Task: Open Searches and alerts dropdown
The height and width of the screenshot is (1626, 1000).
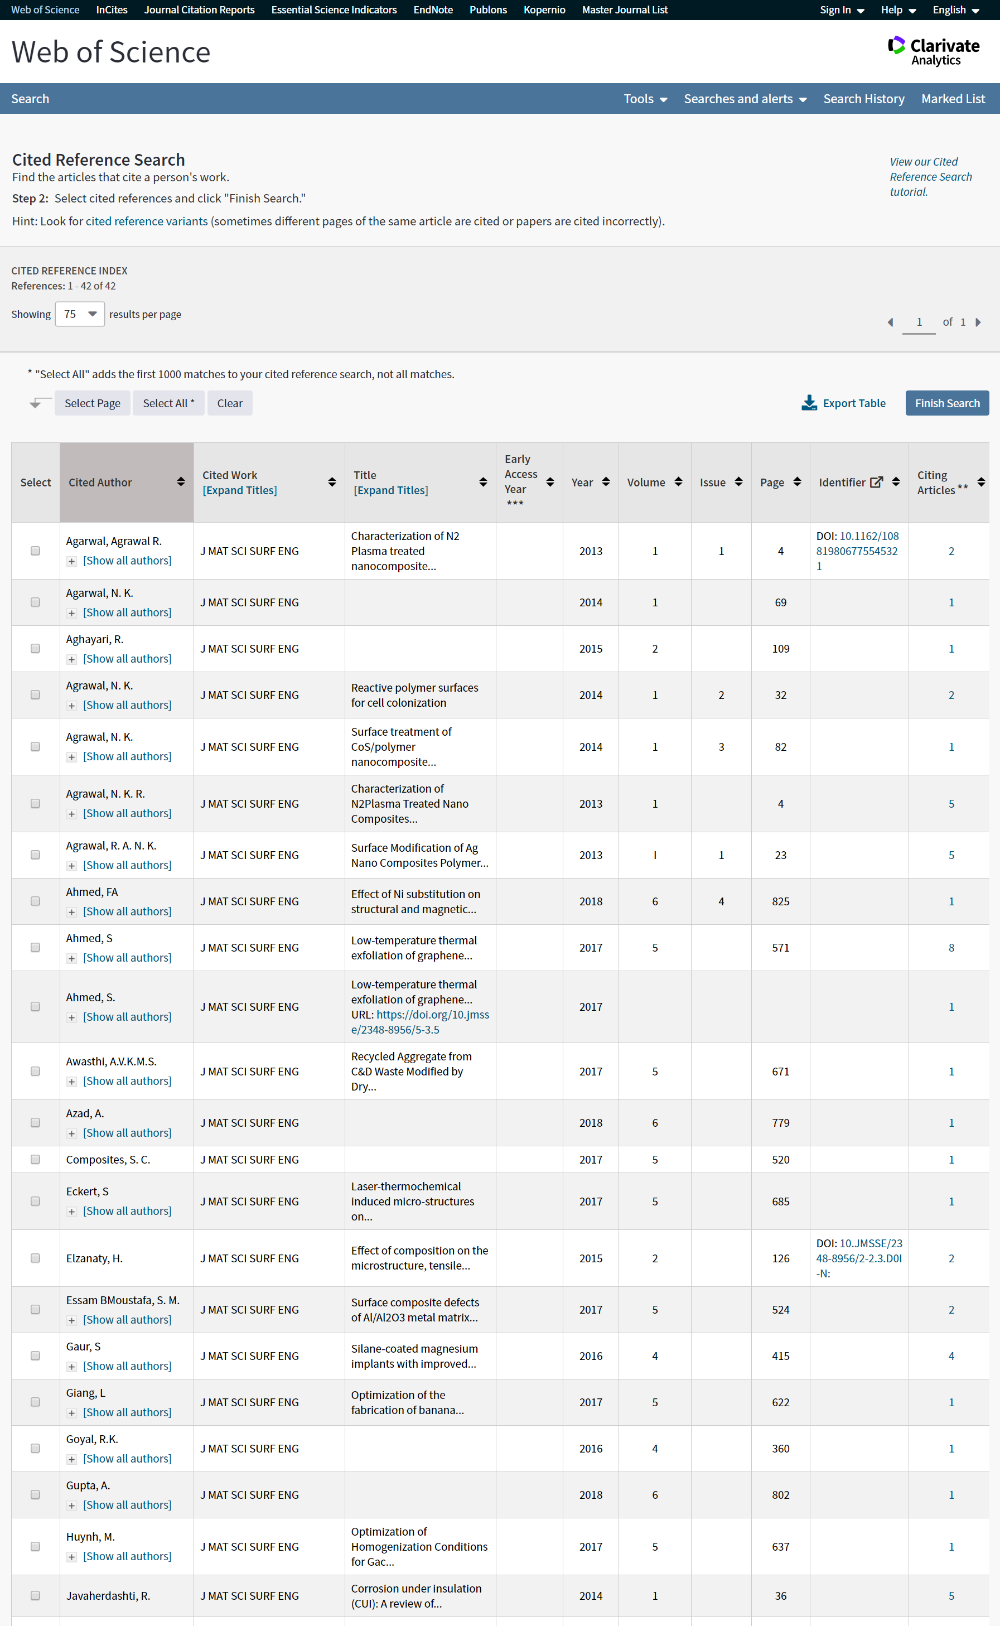Action: click(745, 99)
